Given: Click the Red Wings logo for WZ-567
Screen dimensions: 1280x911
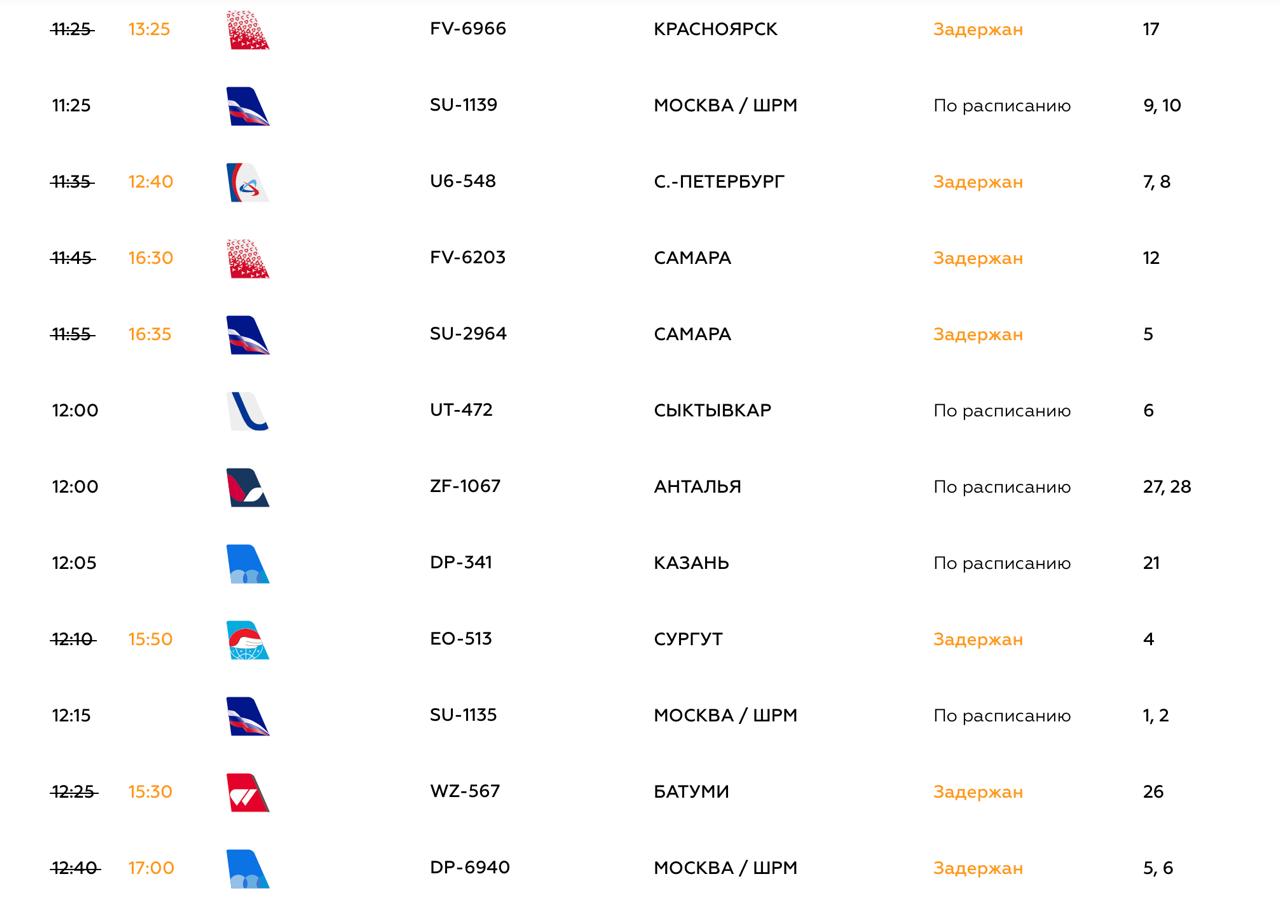Looking at the screenshot, I should (x=248, y=792).
